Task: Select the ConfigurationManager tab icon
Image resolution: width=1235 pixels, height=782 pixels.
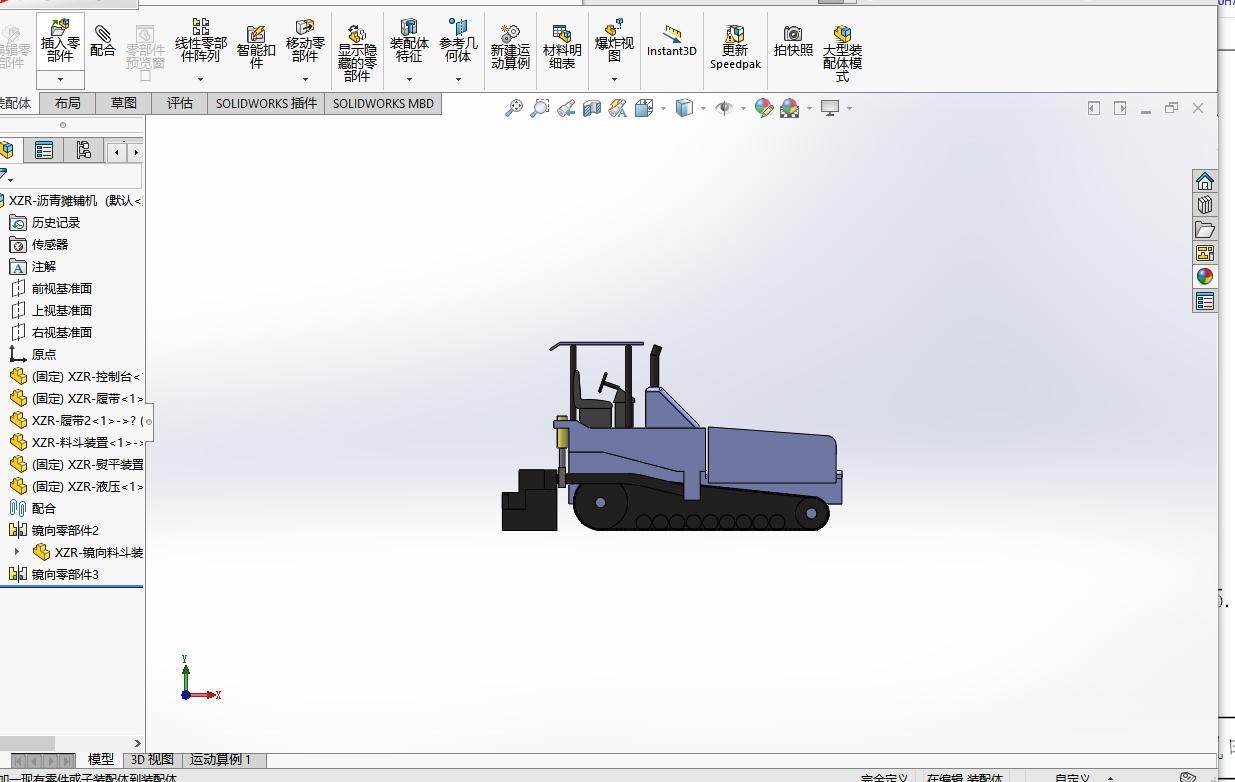Action: (84, 151)
